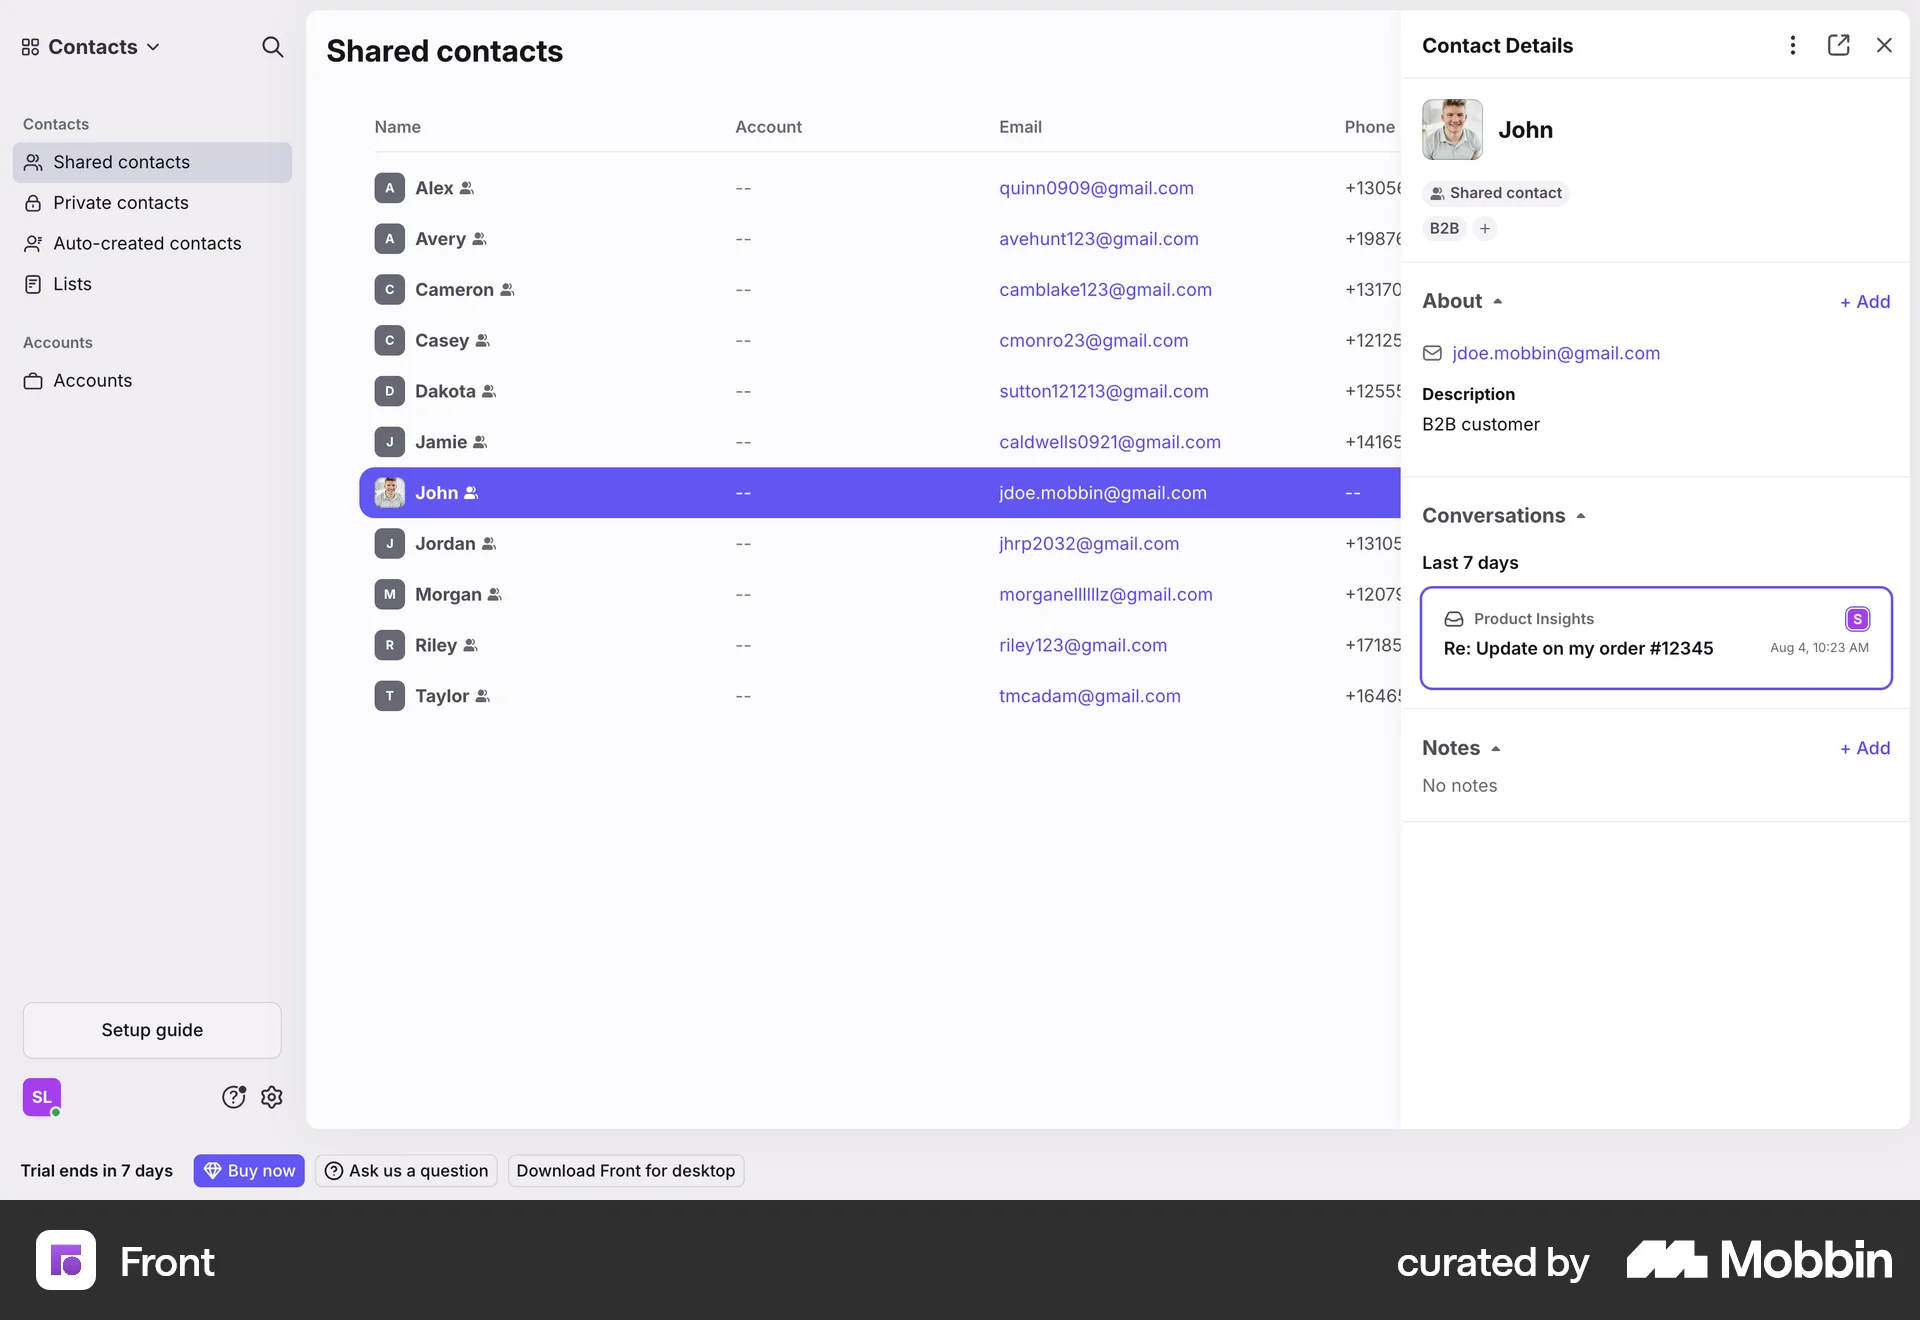Open contact in new window icon
Image resolution: width=1920 pixels, height=1320 pixels.
pos(1838,45)
